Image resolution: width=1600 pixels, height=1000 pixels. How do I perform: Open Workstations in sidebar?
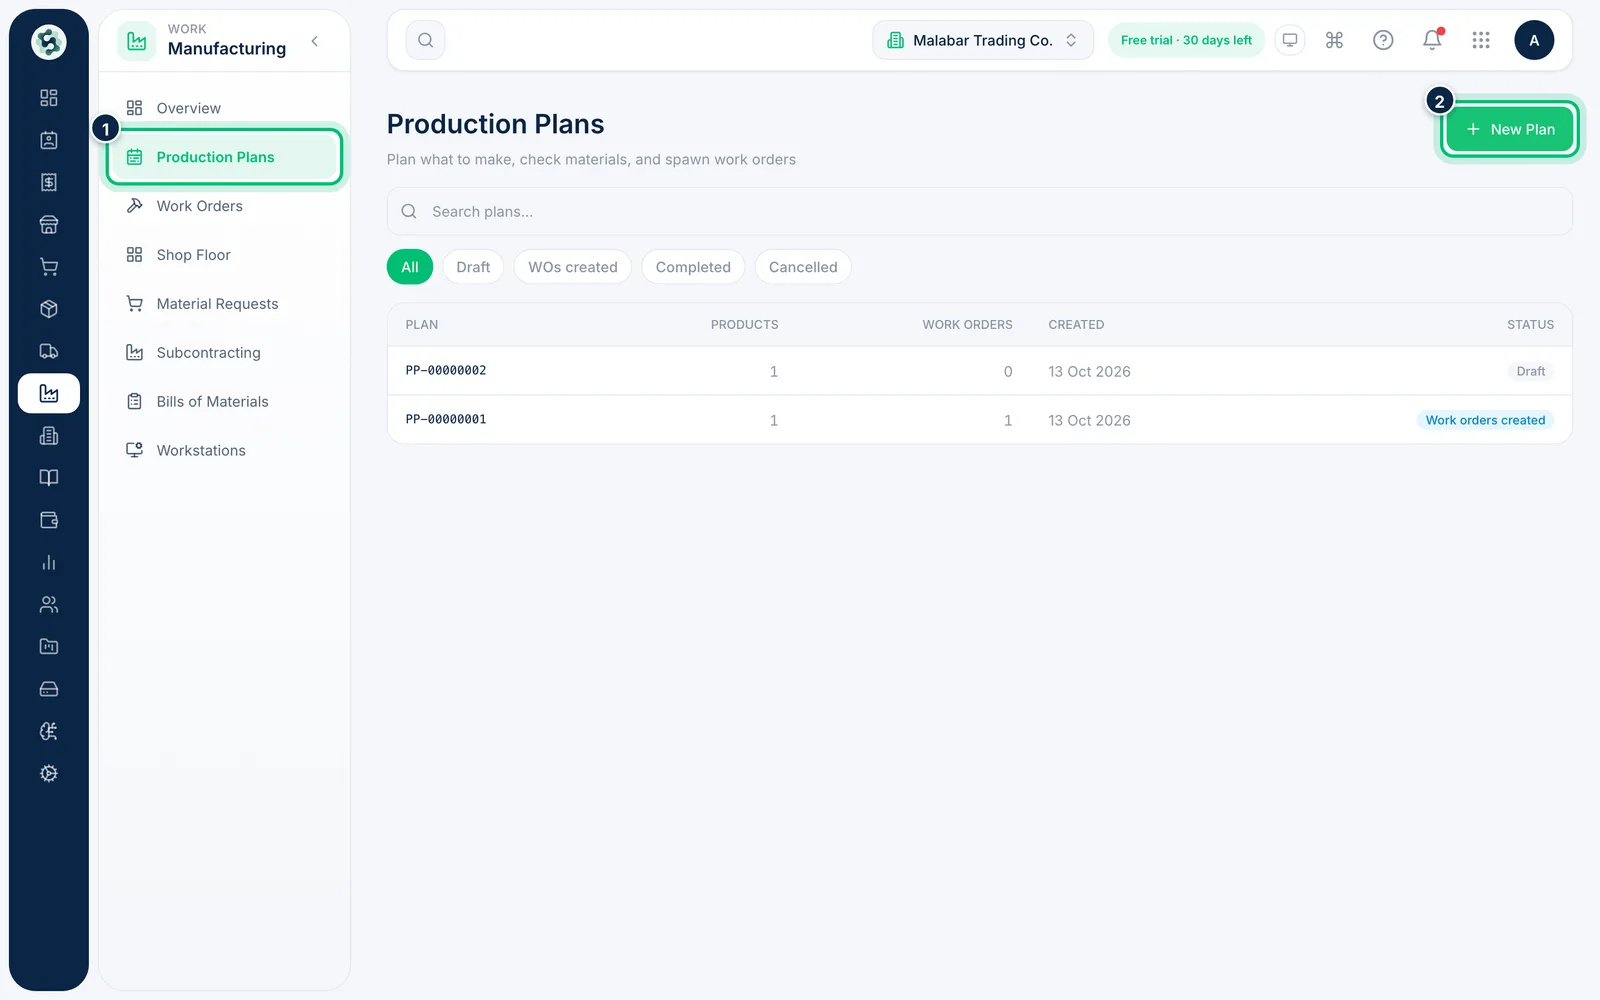point(224,451)
